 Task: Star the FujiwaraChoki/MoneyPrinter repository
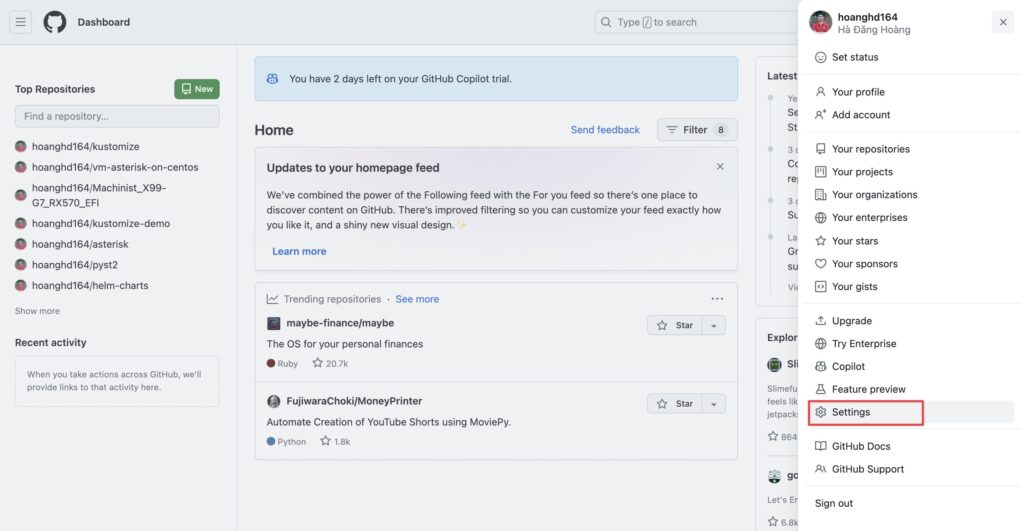pyautogui.click(x=675, y=404)
